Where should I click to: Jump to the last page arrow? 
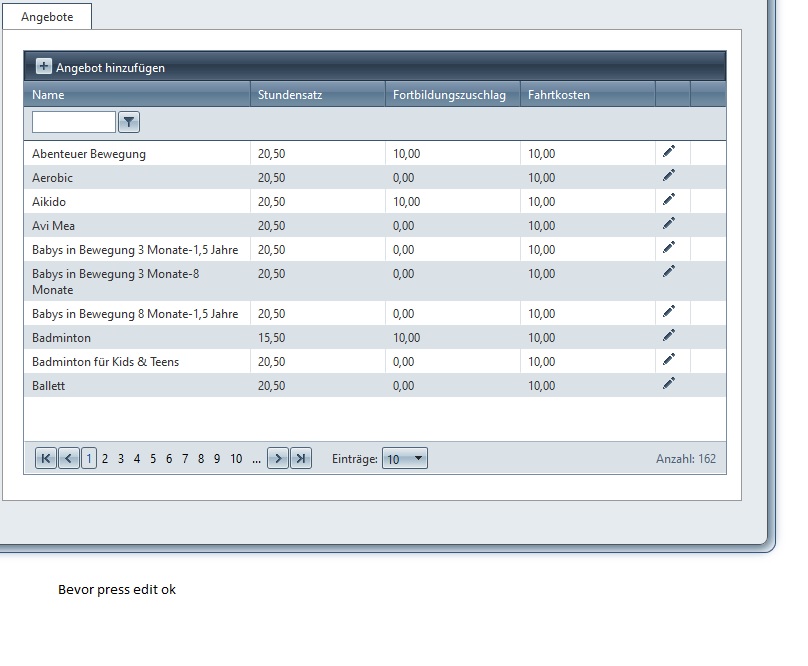click(301, 458)
